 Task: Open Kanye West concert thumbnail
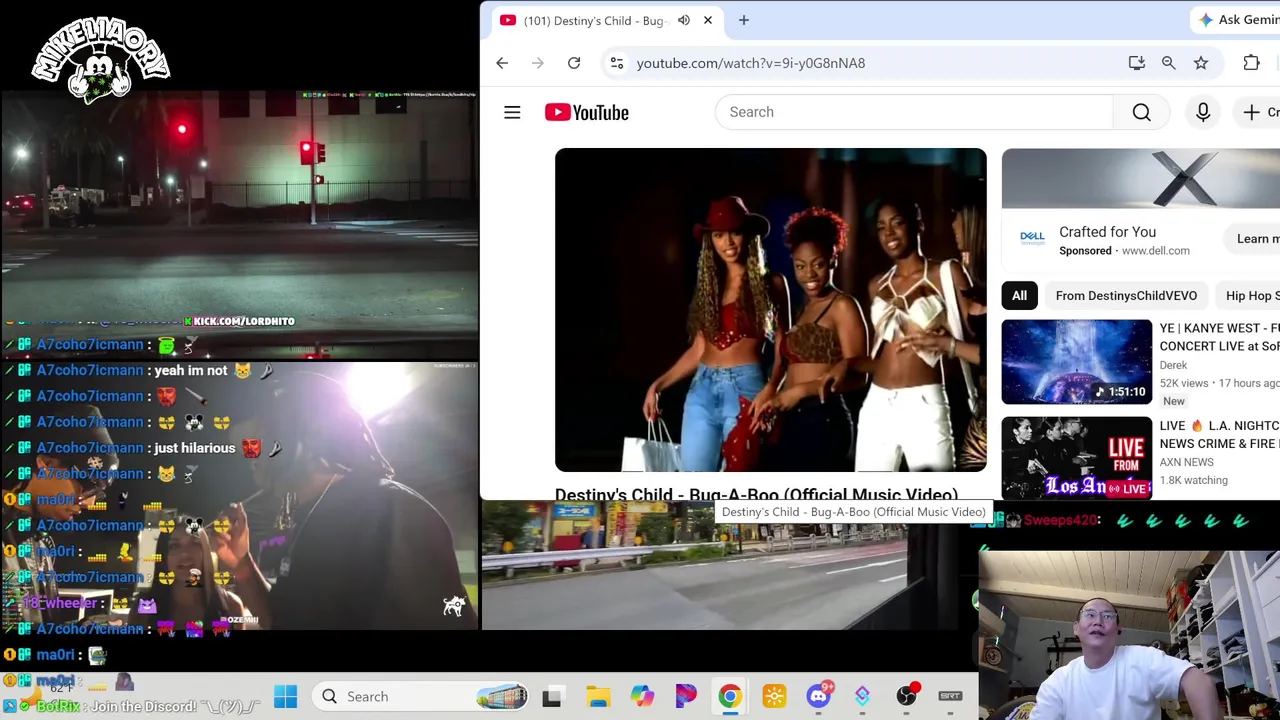1077,362
